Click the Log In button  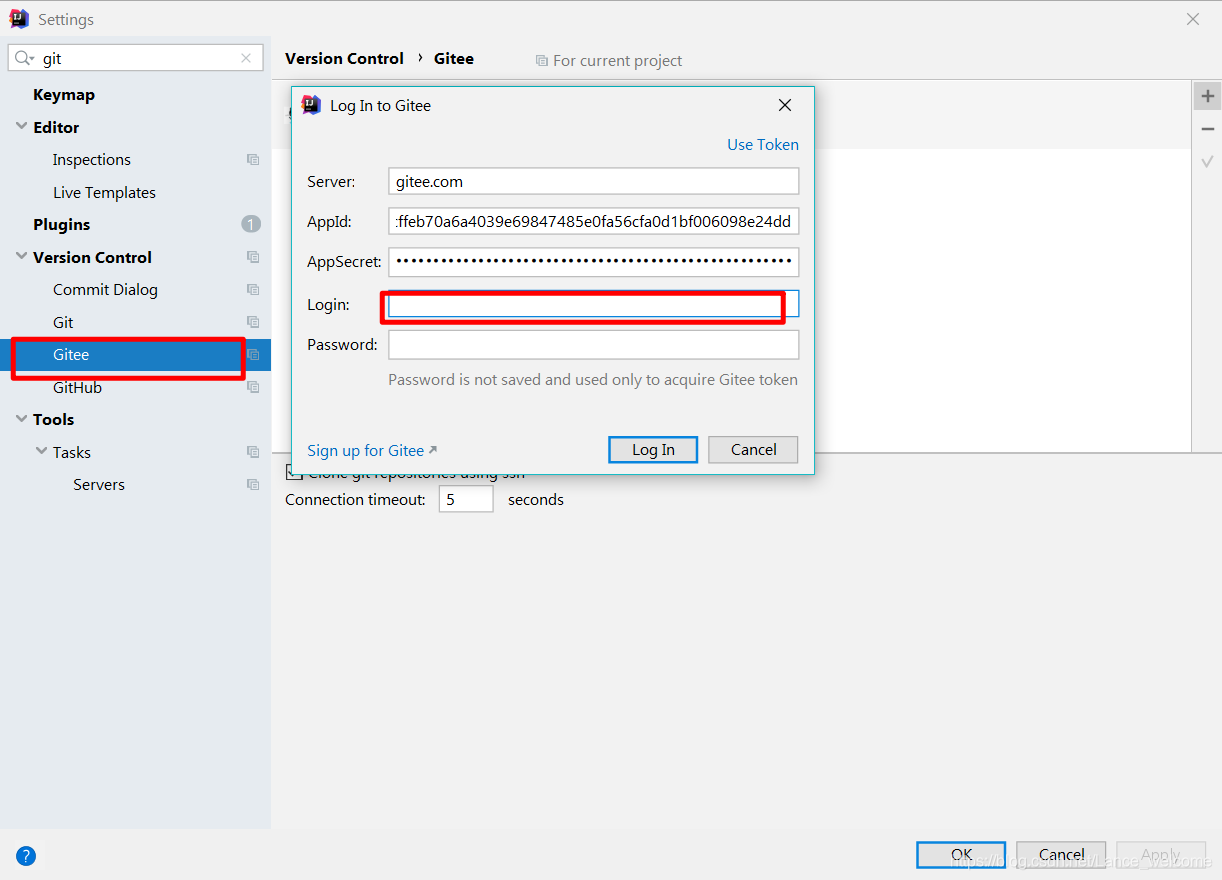pos(653,450)
